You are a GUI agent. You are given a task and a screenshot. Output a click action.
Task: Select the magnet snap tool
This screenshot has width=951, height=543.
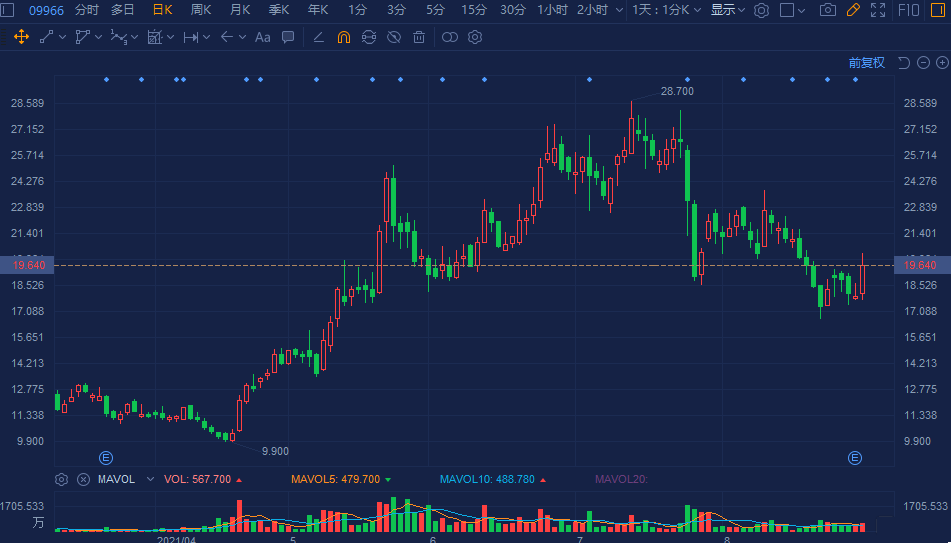tap(343, 37)
